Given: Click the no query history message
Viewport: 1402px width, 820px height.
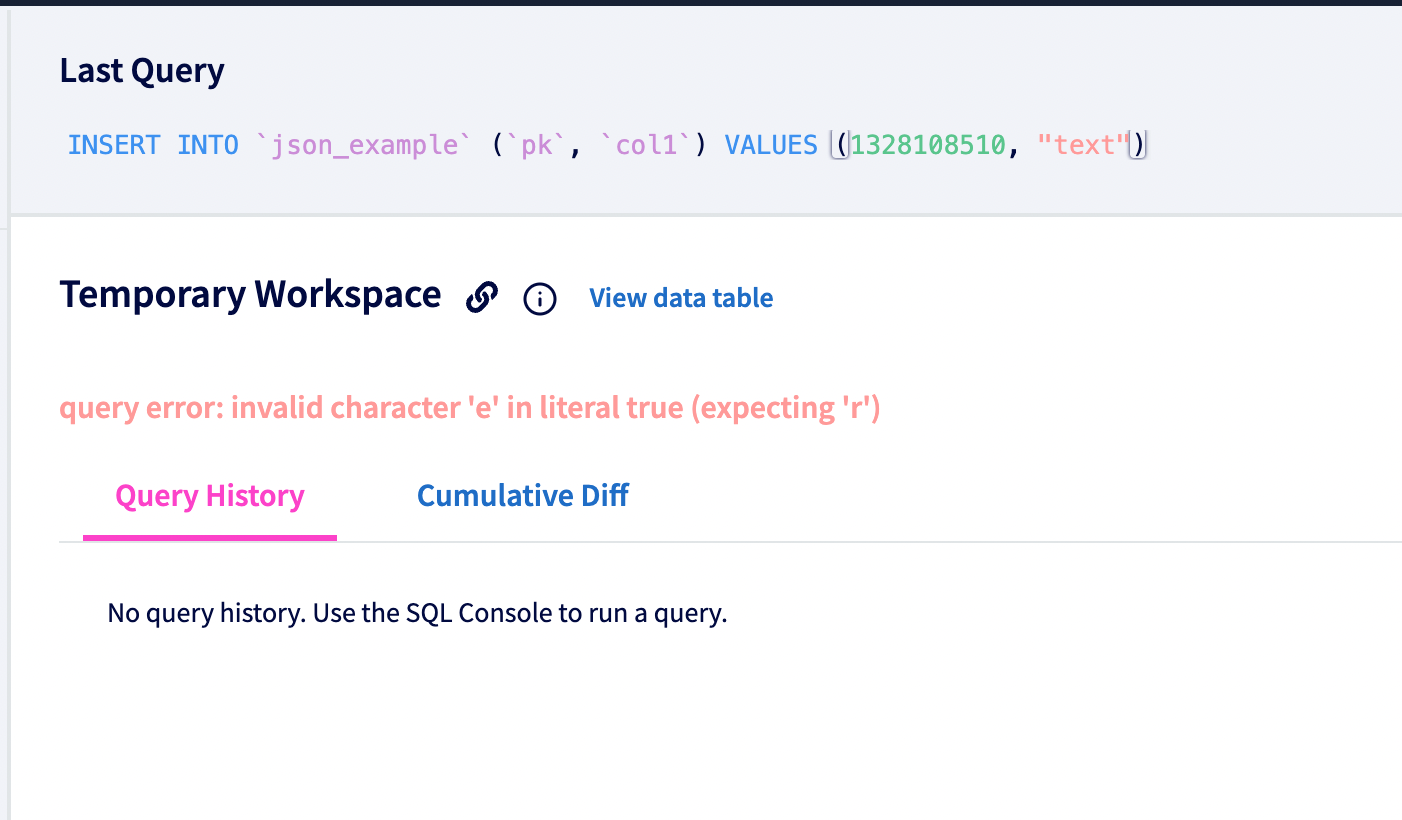Looking at the screenshot, I should (x=416, y=612).
